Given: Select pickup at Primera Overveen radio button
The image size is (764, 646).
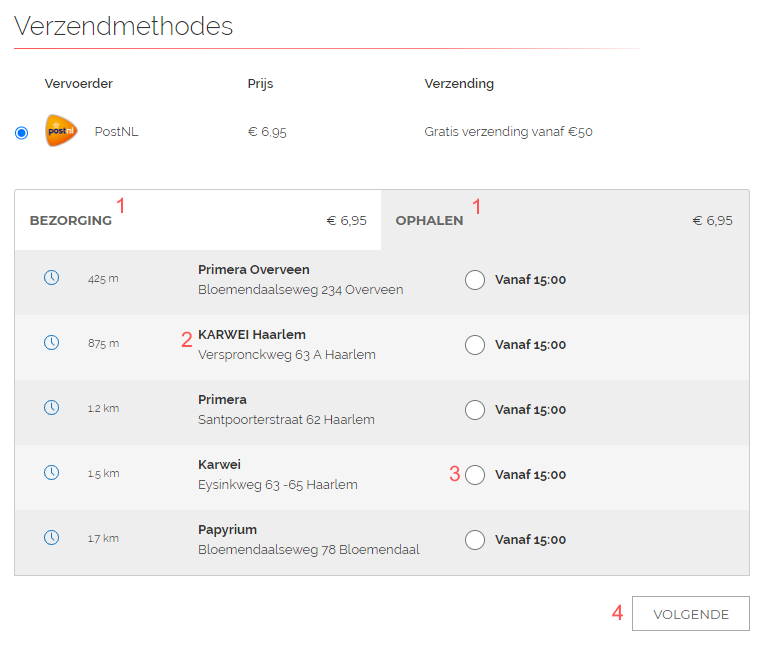Looking at the screenshot, I should [x=475, y=280].
